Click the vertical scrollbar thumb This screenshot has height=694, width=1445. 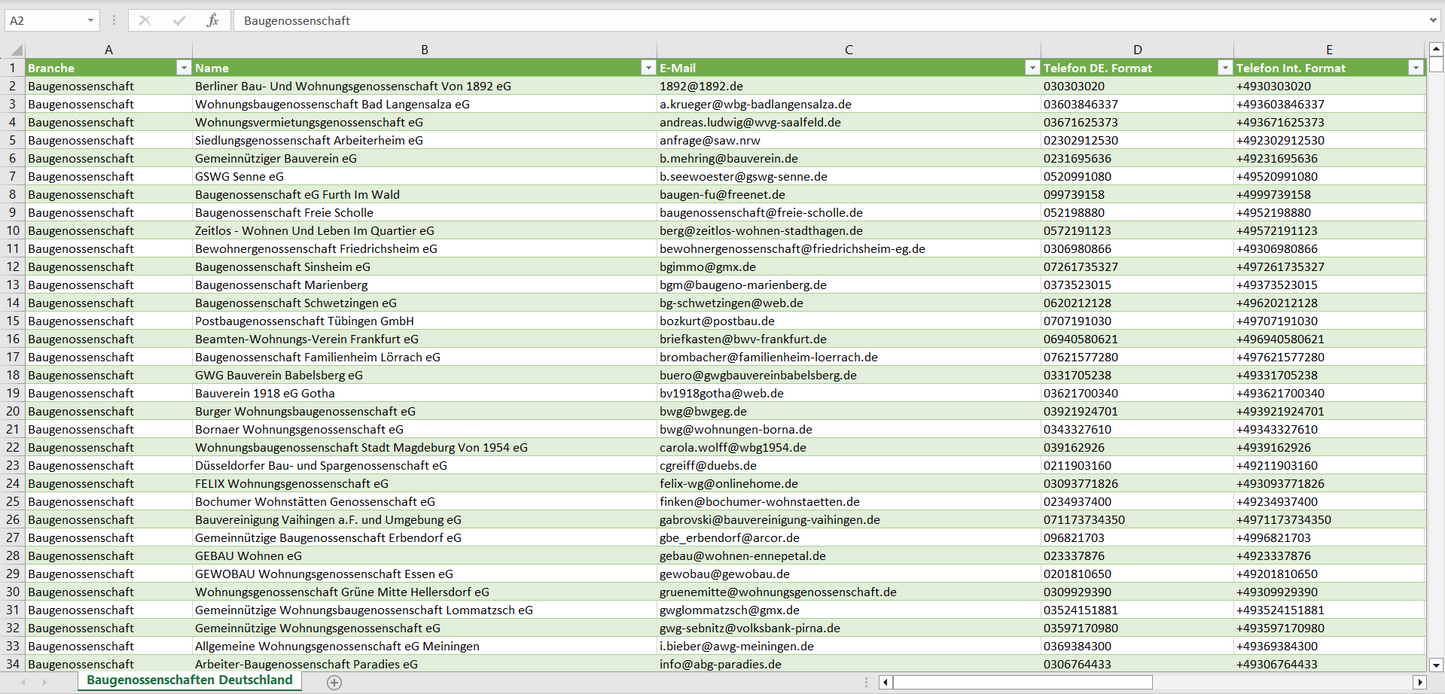pyautogui.click(x=1436, y=65)
